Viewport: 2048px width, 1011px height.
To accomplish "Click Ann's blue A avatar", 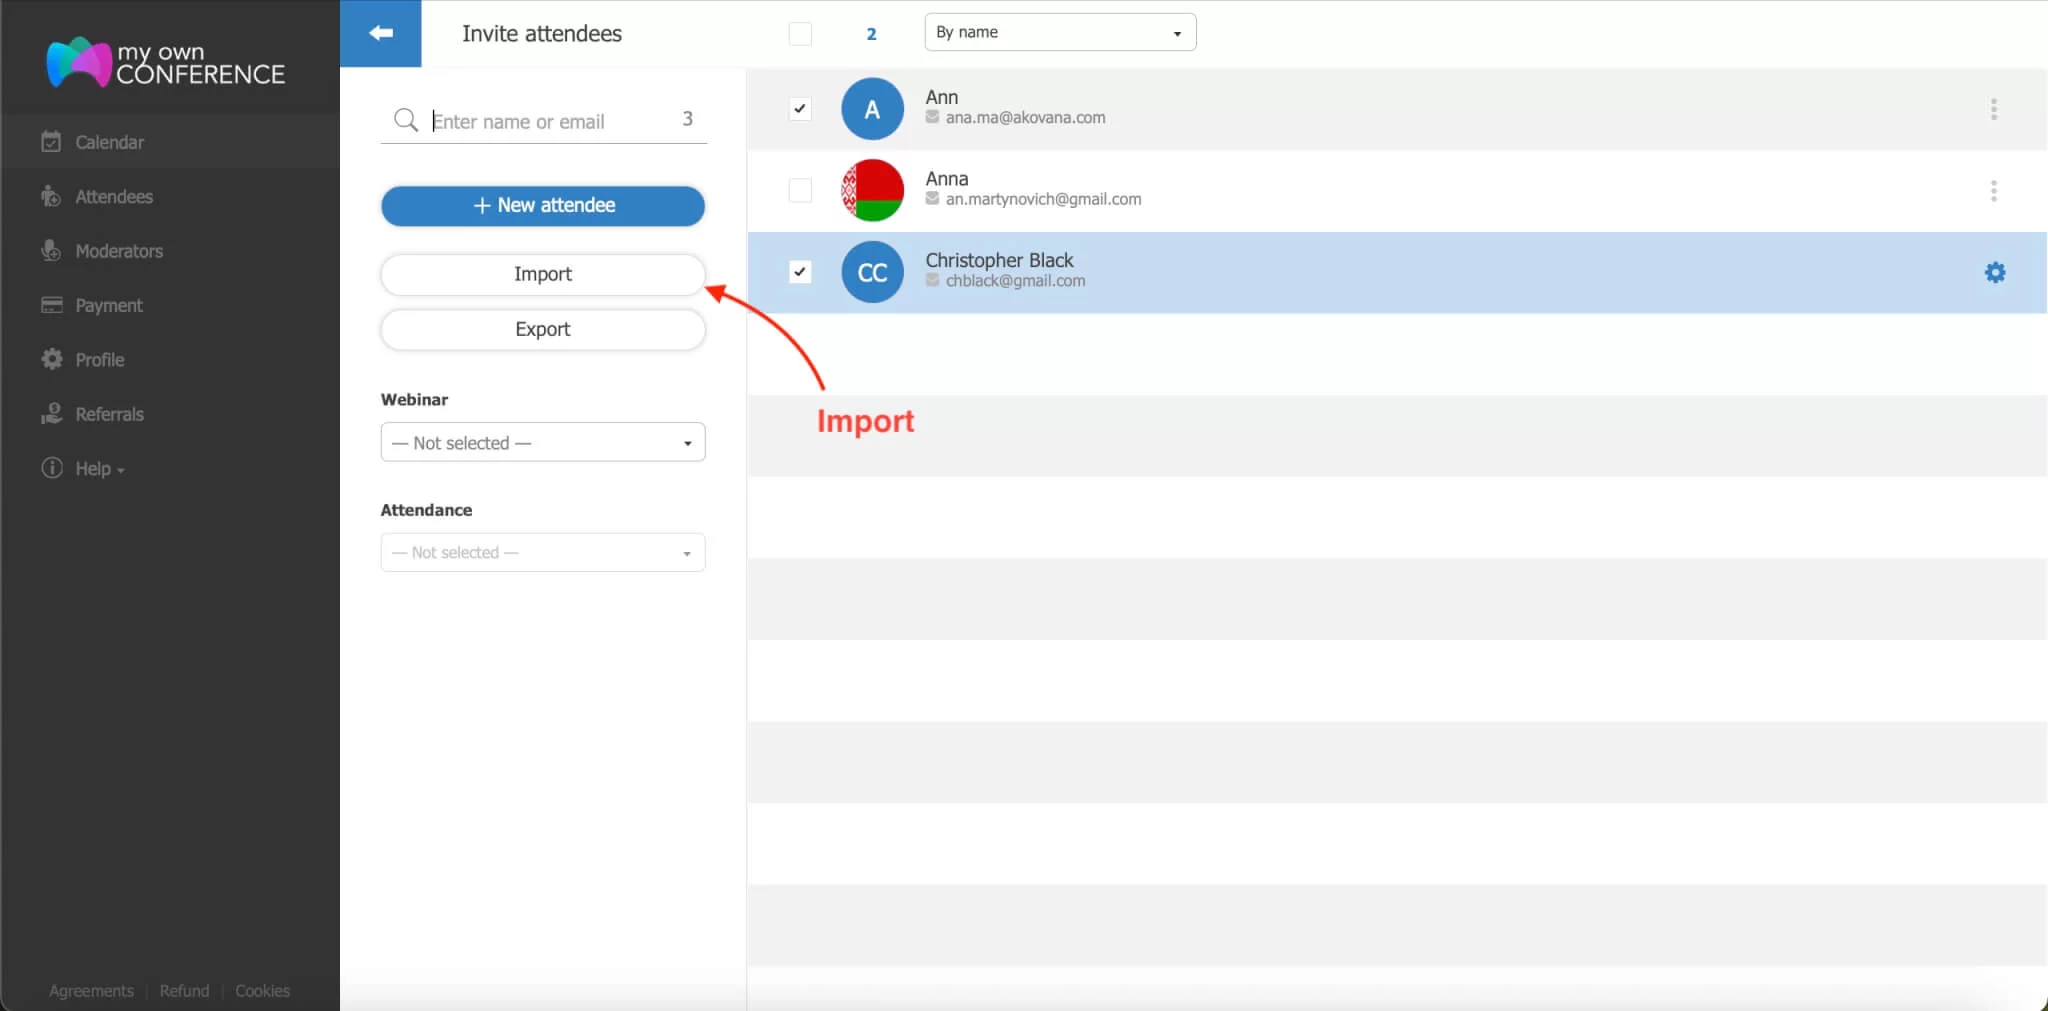I will coord(872,109).
